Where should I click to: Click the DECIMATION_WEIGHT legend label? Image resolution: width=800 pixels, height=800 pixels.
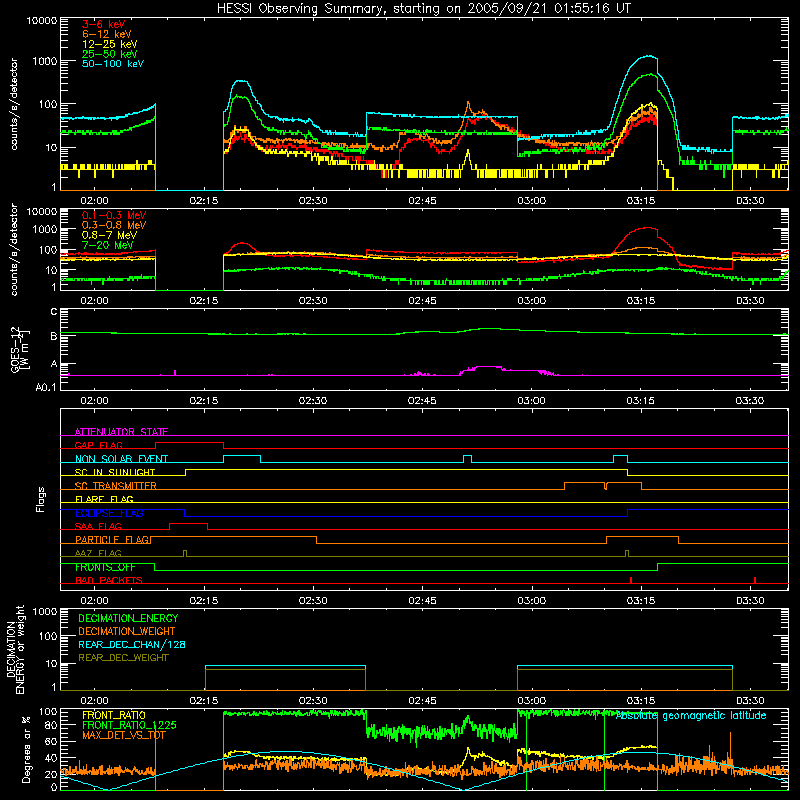(x=127, y=631)
